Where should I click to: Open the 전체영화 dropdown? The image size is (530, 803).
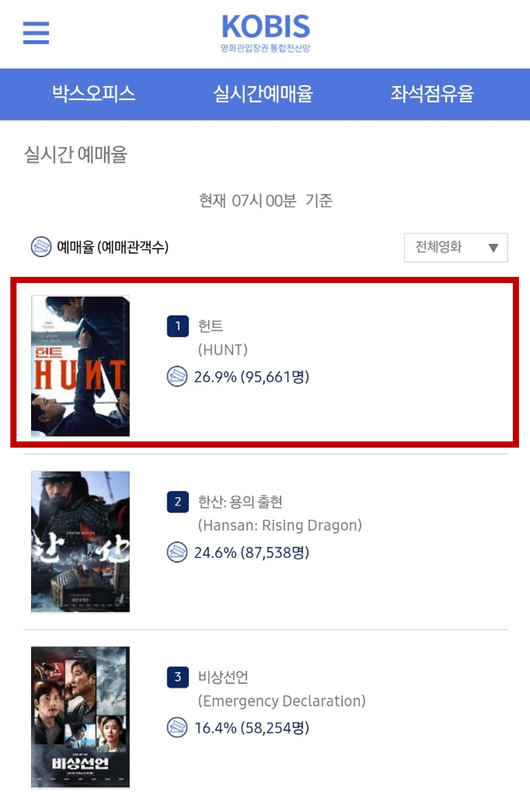tap(456, 248)
